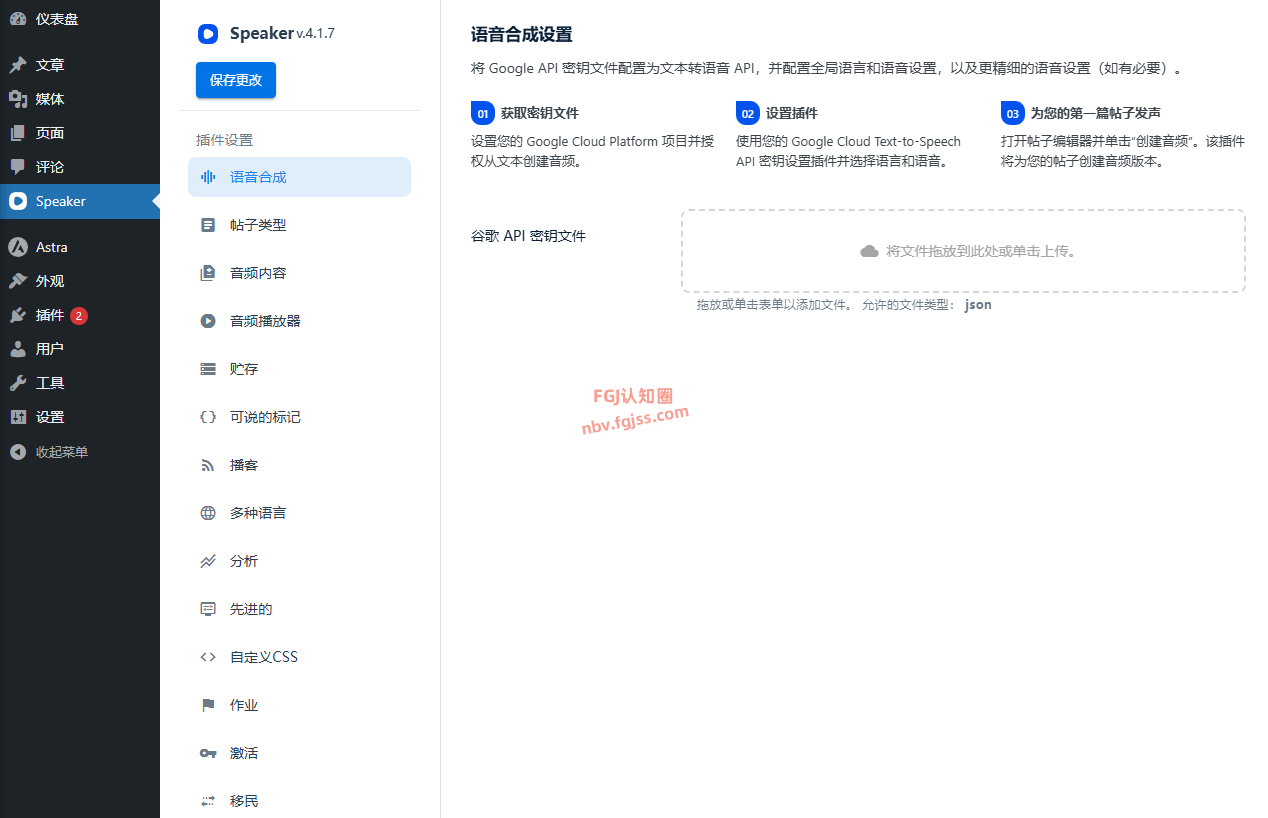Click the 保存更改 button
Viewport: 1268px width, 818px height.
pos(236,80)
